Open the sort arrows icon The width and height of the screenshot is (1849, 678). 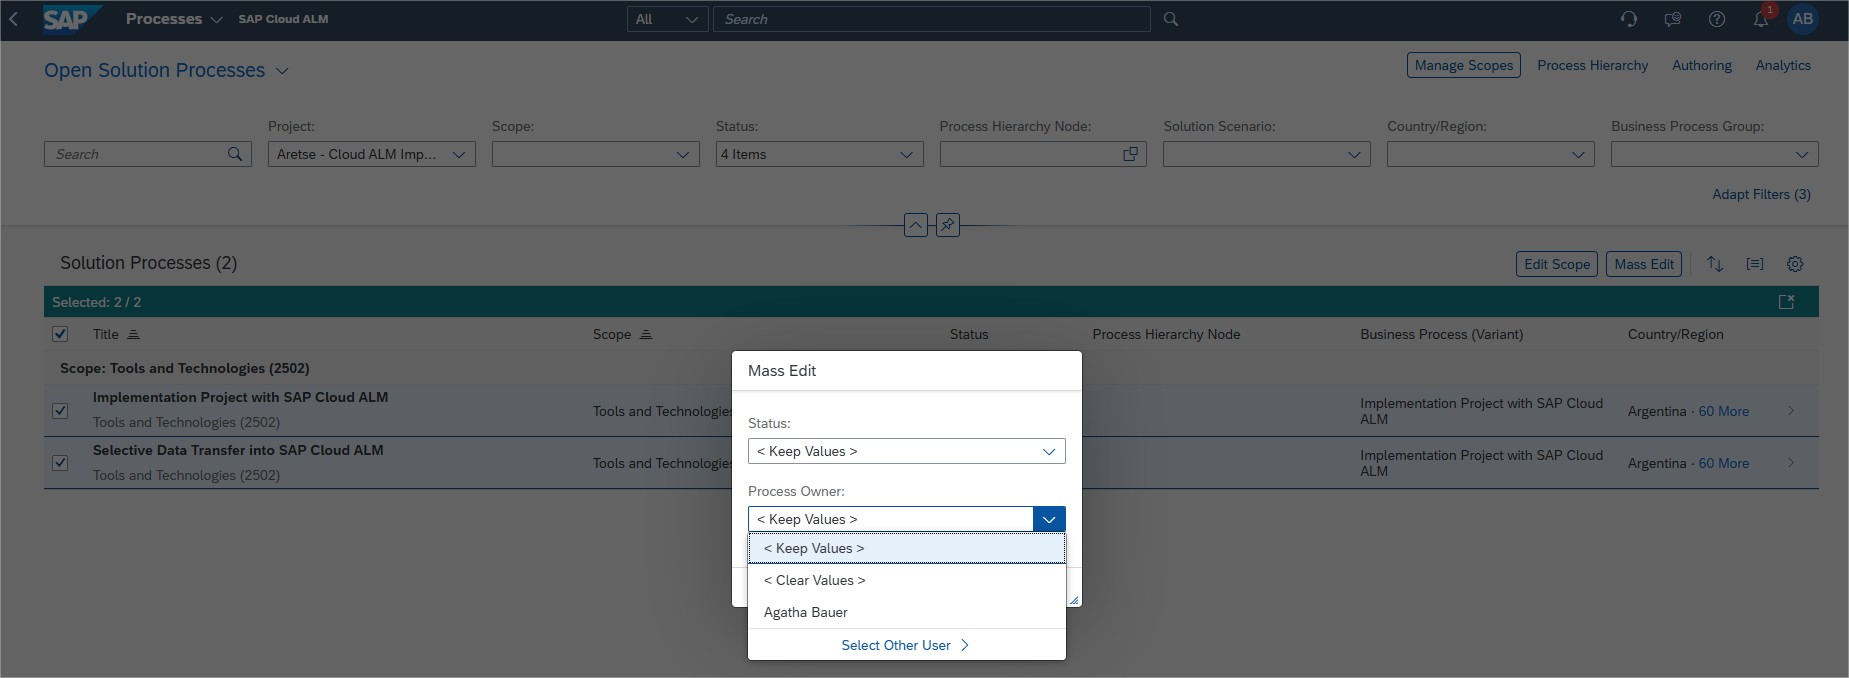(x=1715, y=264)
